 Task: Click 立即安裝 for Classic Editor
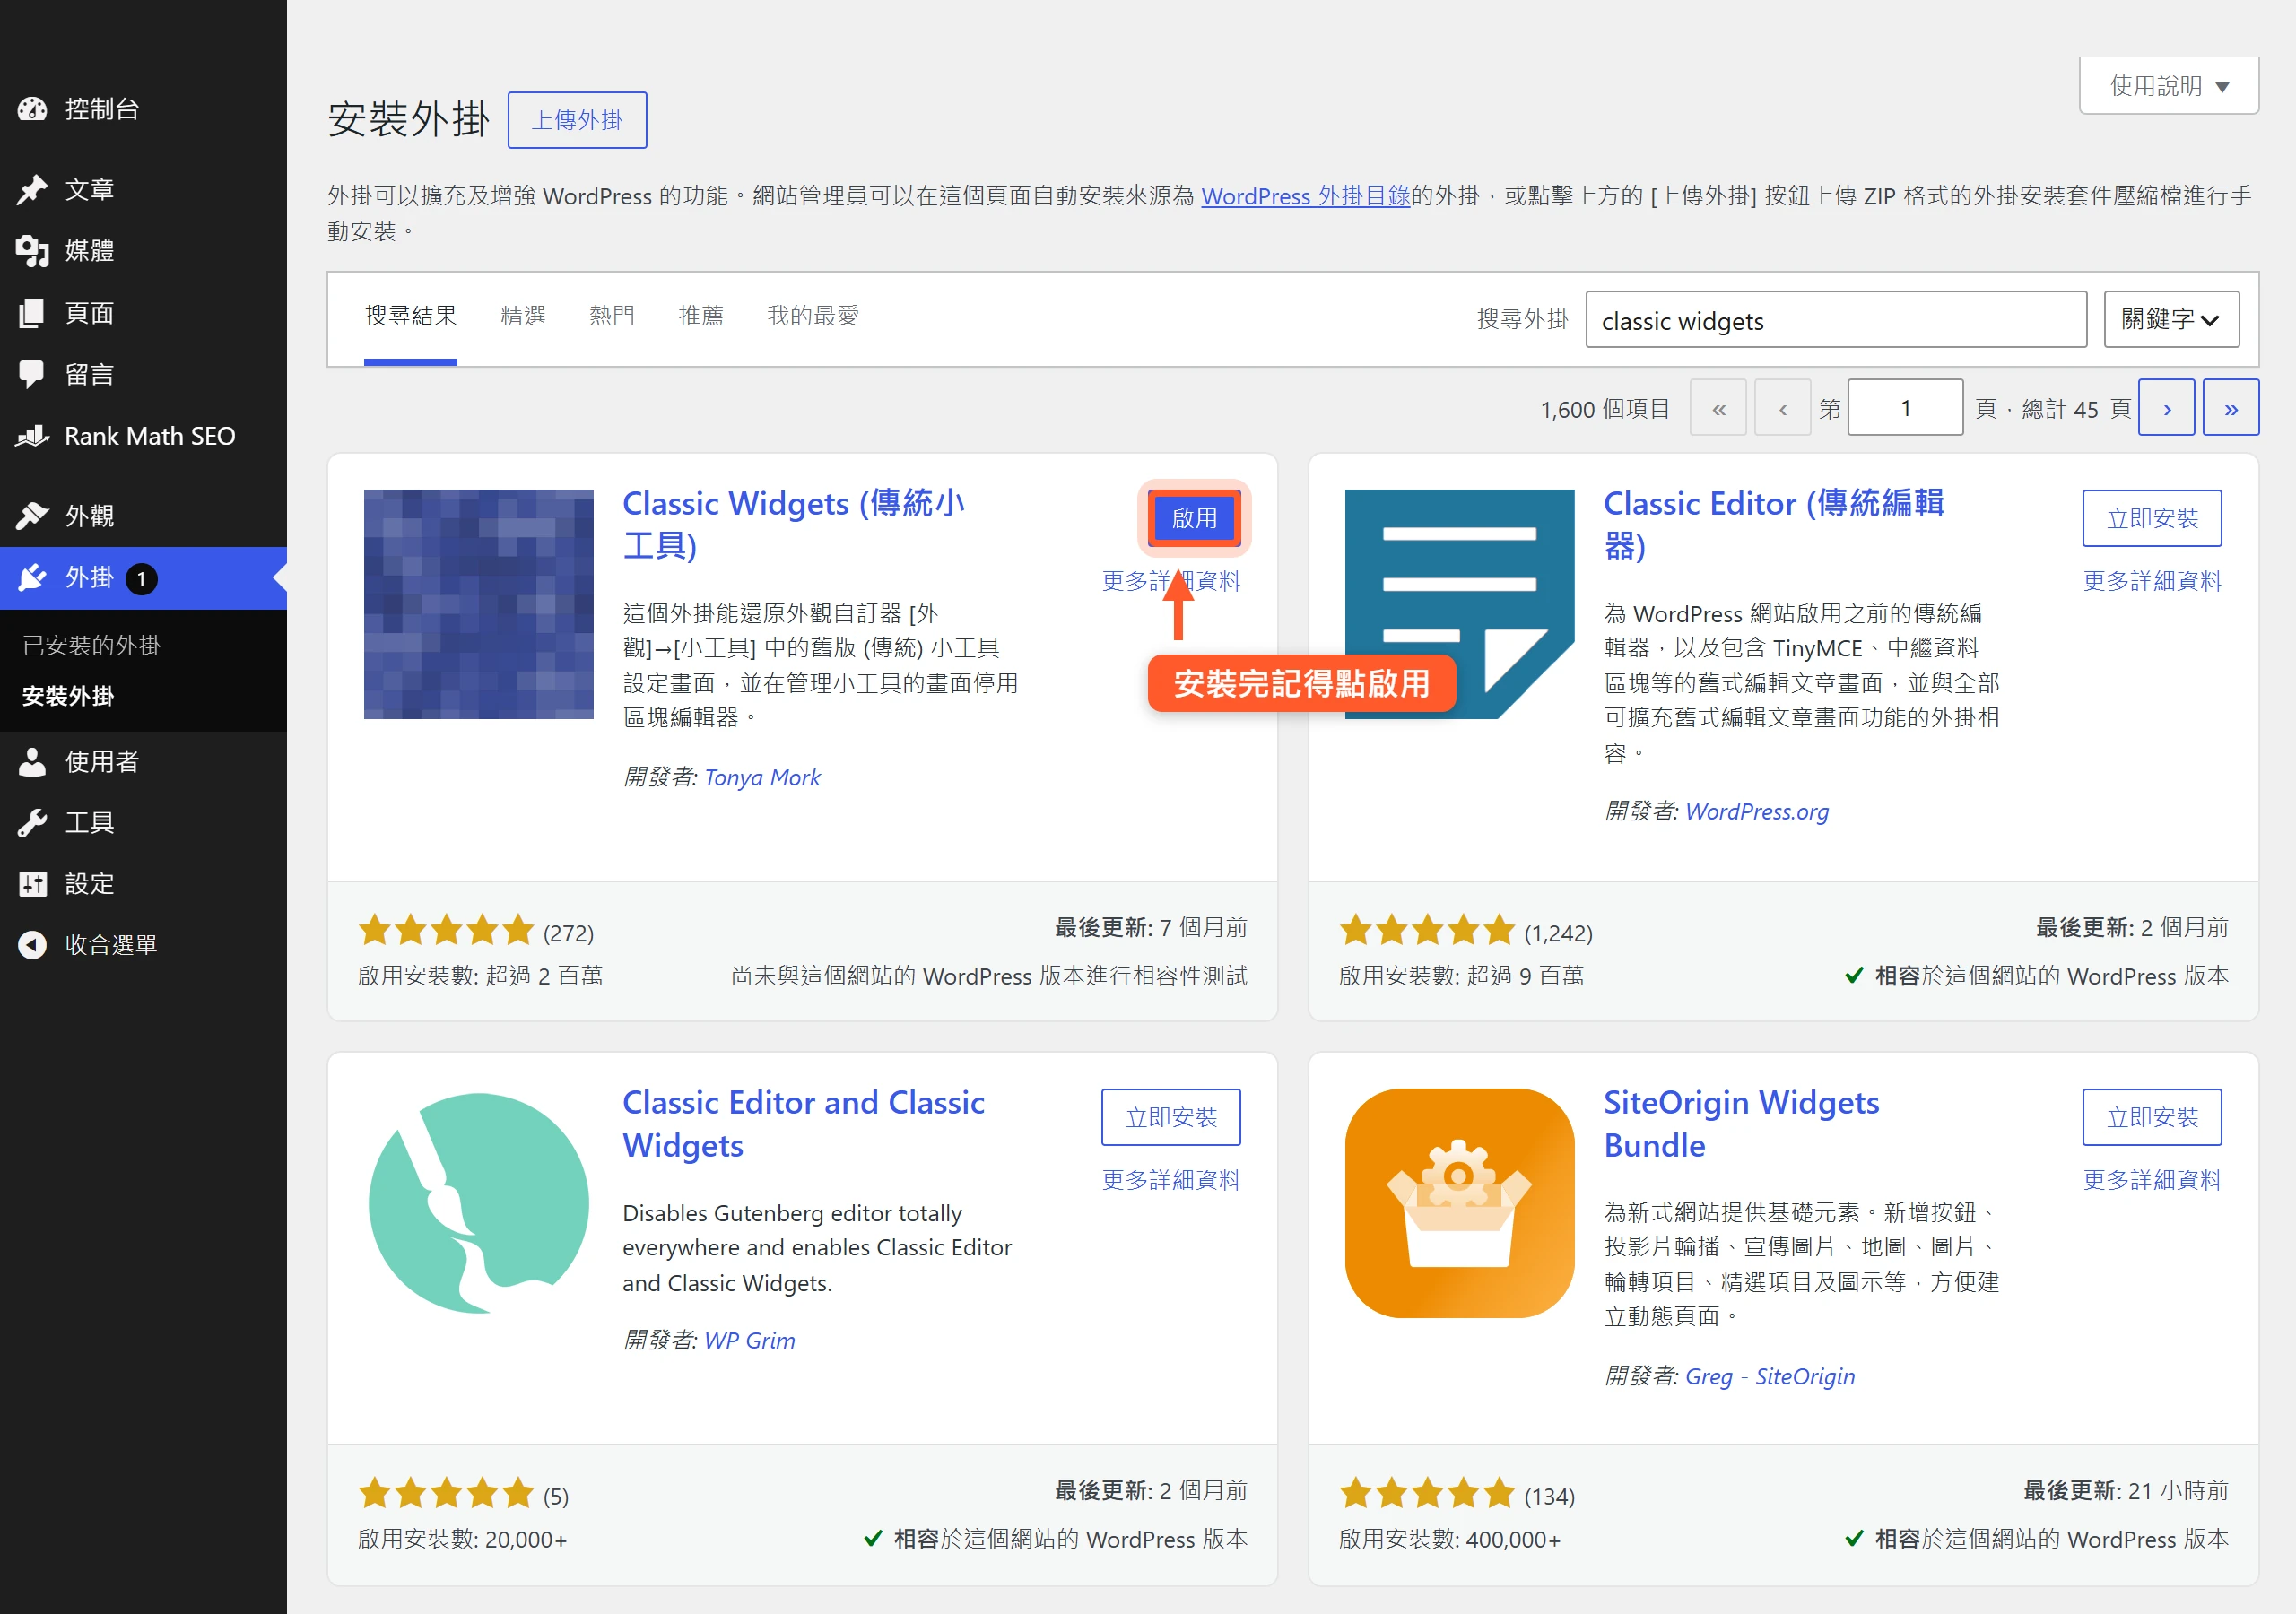[x=2152, y=518]
